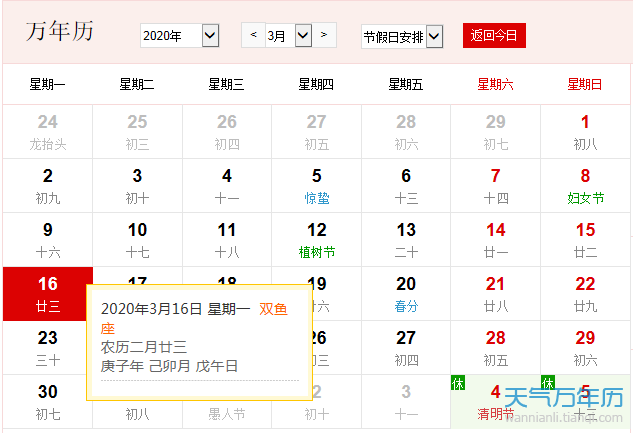Viewport: 633px width, 433px height.
Task: Select February 27 初五 greyed date
Action: pyautogui.click(x=316, y=132)
